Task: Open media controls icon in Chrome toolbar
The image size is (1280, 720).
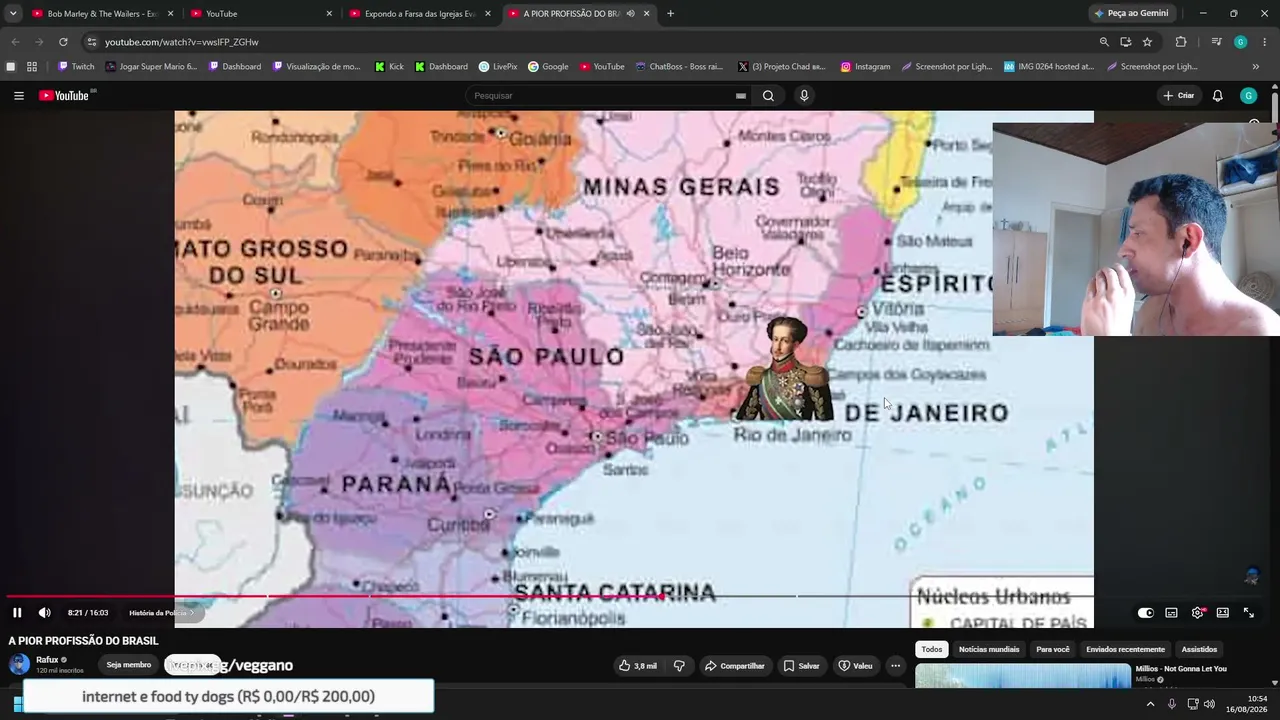Action: click(1216, 42)
